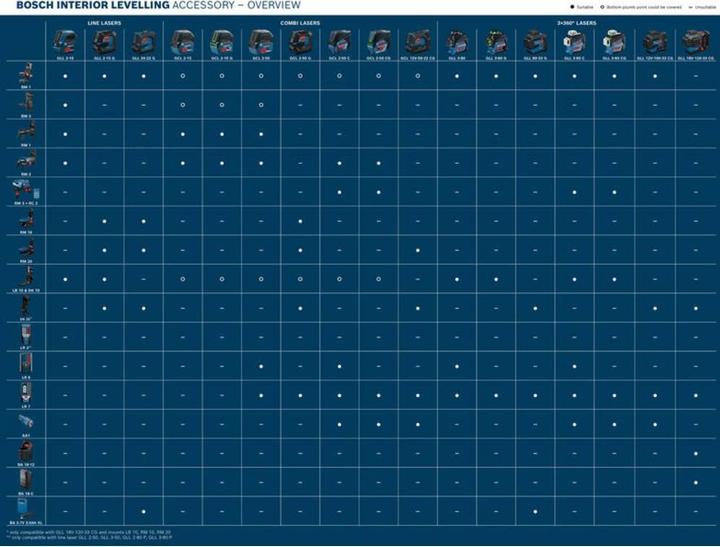Click the LB 10 & DK 10 accessory image
Screen dimensions: 720x547
pyautogui.click(x=26, y=277)
